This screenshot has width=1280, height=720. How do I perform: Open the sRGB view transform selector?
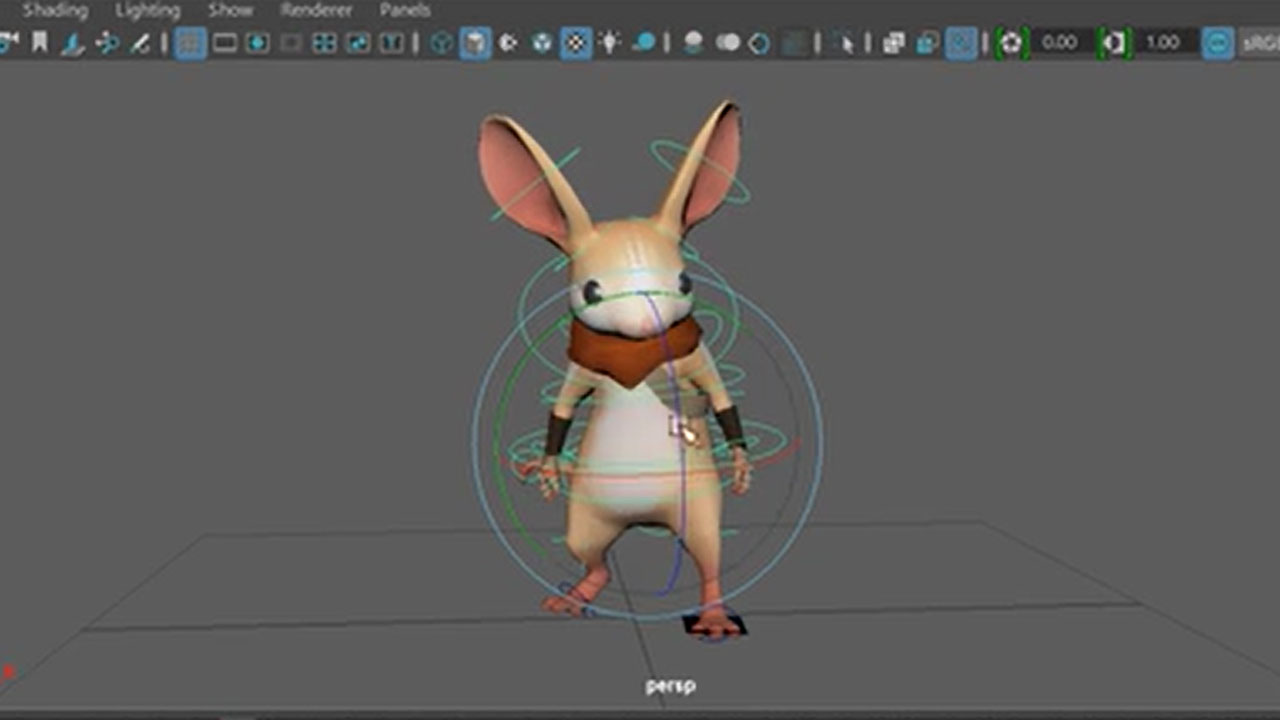[x=1260, y=45]
